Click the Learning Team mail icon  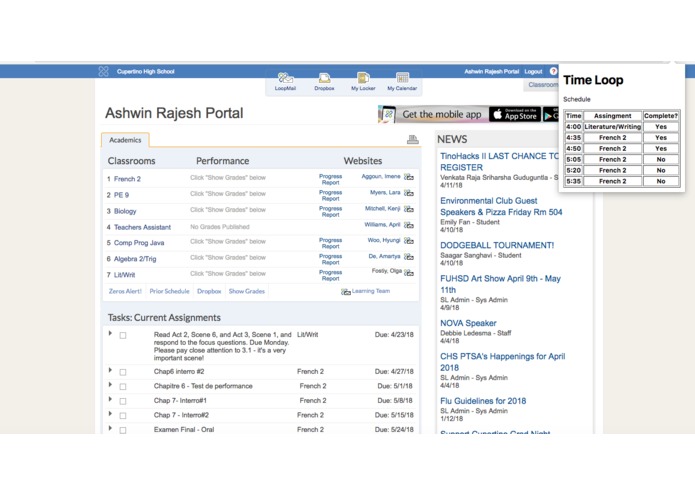pos(346,292)
